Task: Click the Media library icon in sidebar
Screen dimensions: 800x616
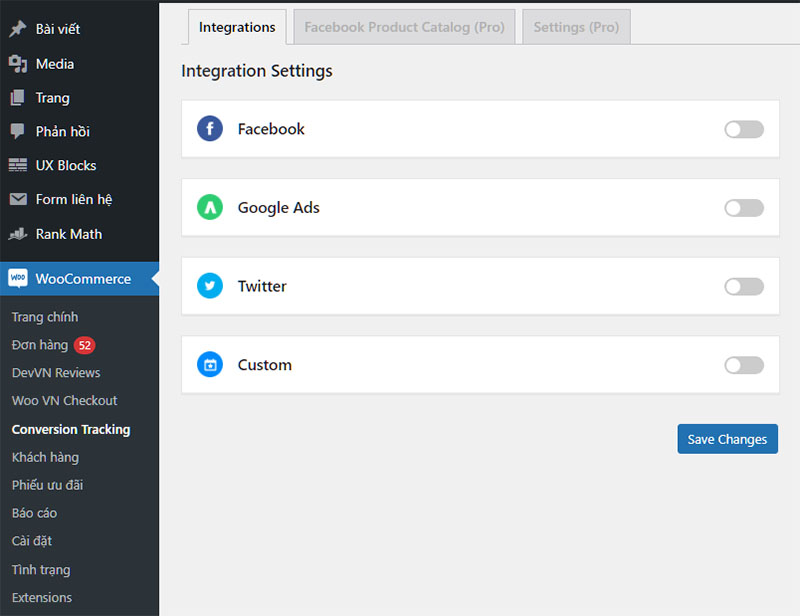Action: pos(18,64)
